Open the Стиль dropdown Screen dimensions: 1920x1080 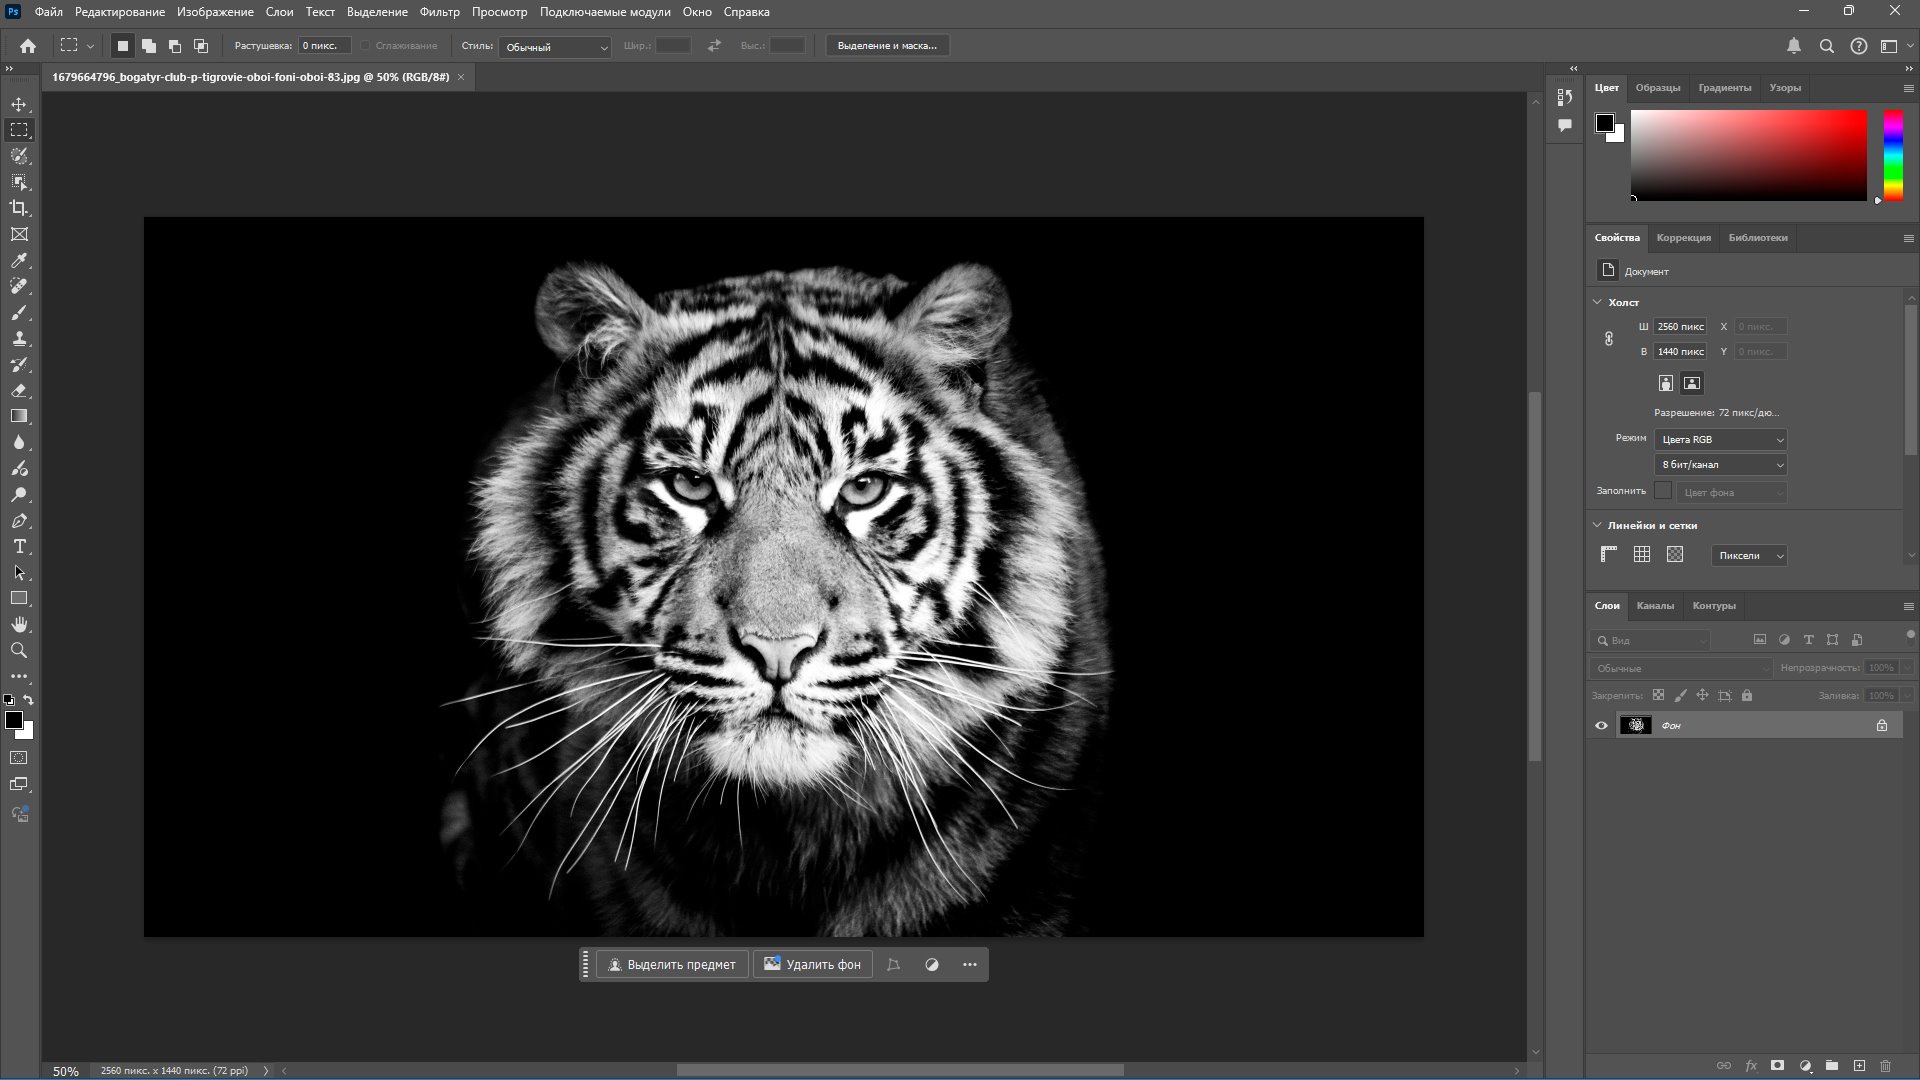[x=555, y=47]
